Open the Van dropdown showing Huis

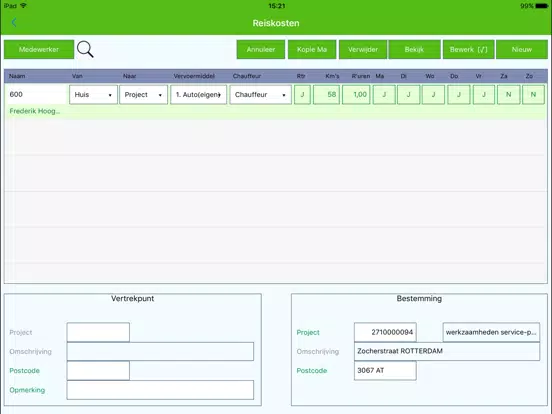[93, 94]
